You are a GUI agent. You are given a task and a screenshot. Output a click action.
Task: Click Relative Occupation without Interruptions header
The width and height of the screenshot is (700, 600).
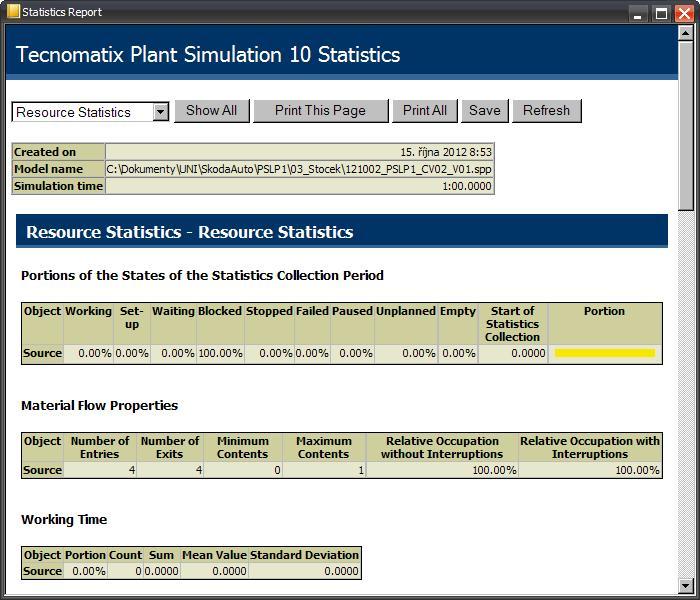(x=442, y=447)
